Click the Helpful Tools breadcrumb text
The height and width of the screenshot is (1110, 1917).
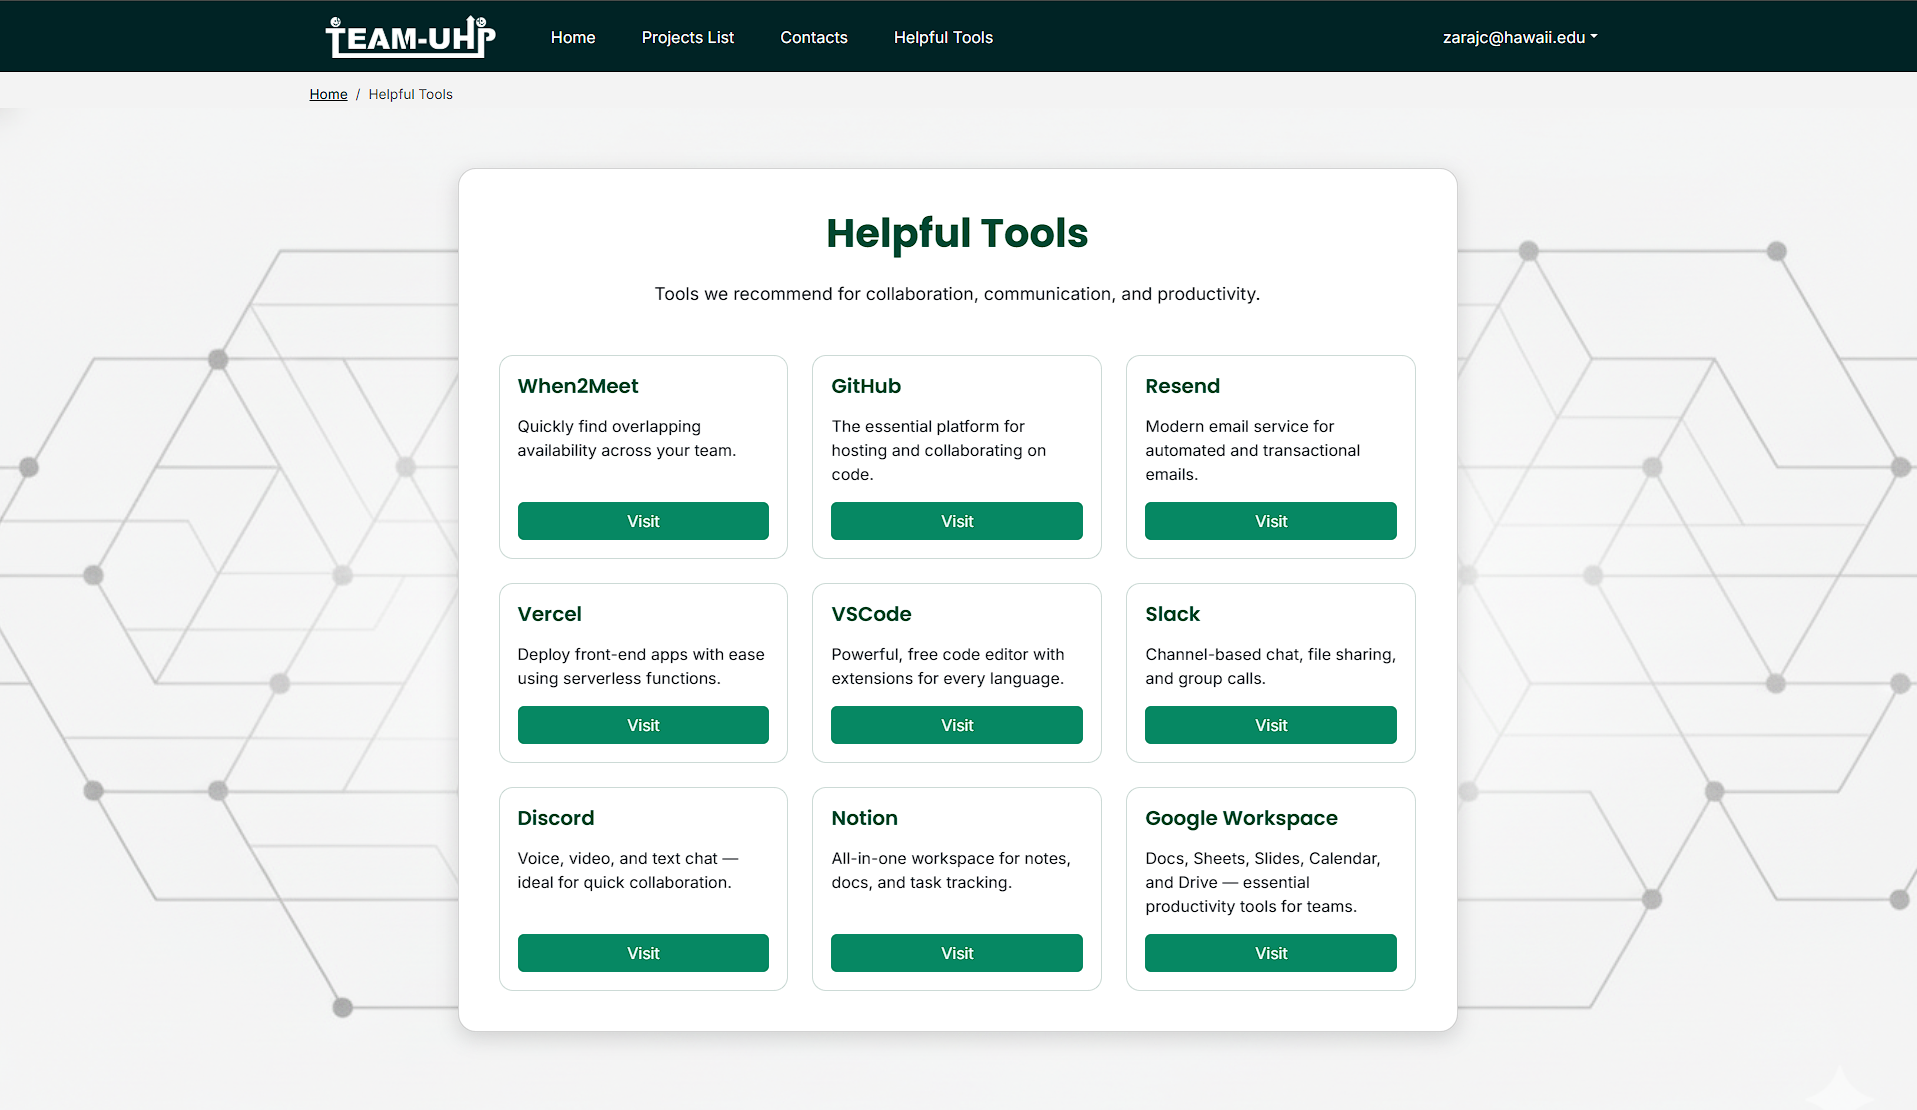pos(410,94)
